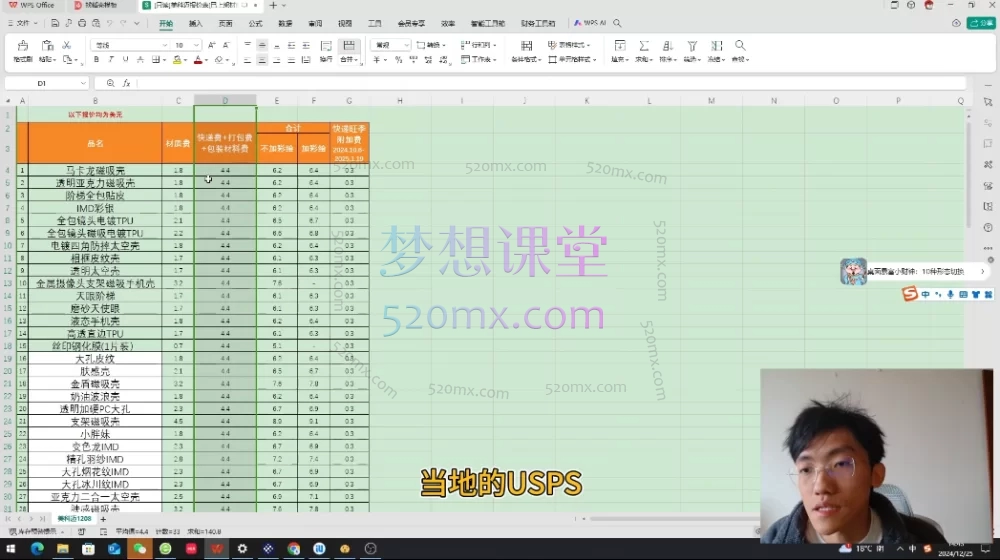Viewport: 1000px width, 560px height.
Task: Click the WPS AI button
Action: click(x=590, y=23)
